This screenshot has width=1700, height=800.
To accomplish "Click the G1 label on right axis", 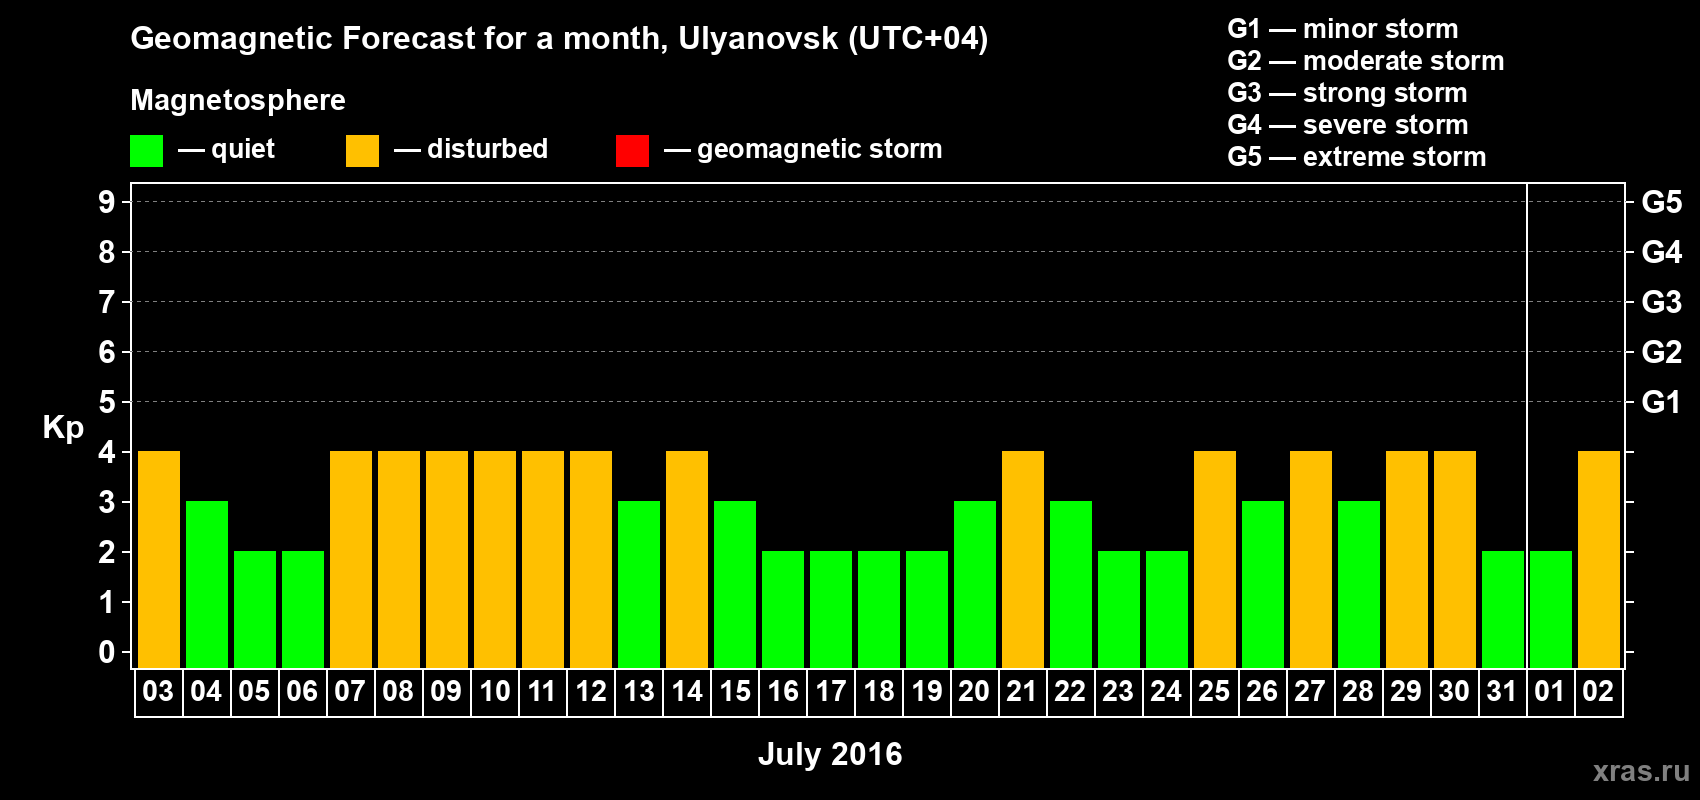I will [x=1662, y=402].
